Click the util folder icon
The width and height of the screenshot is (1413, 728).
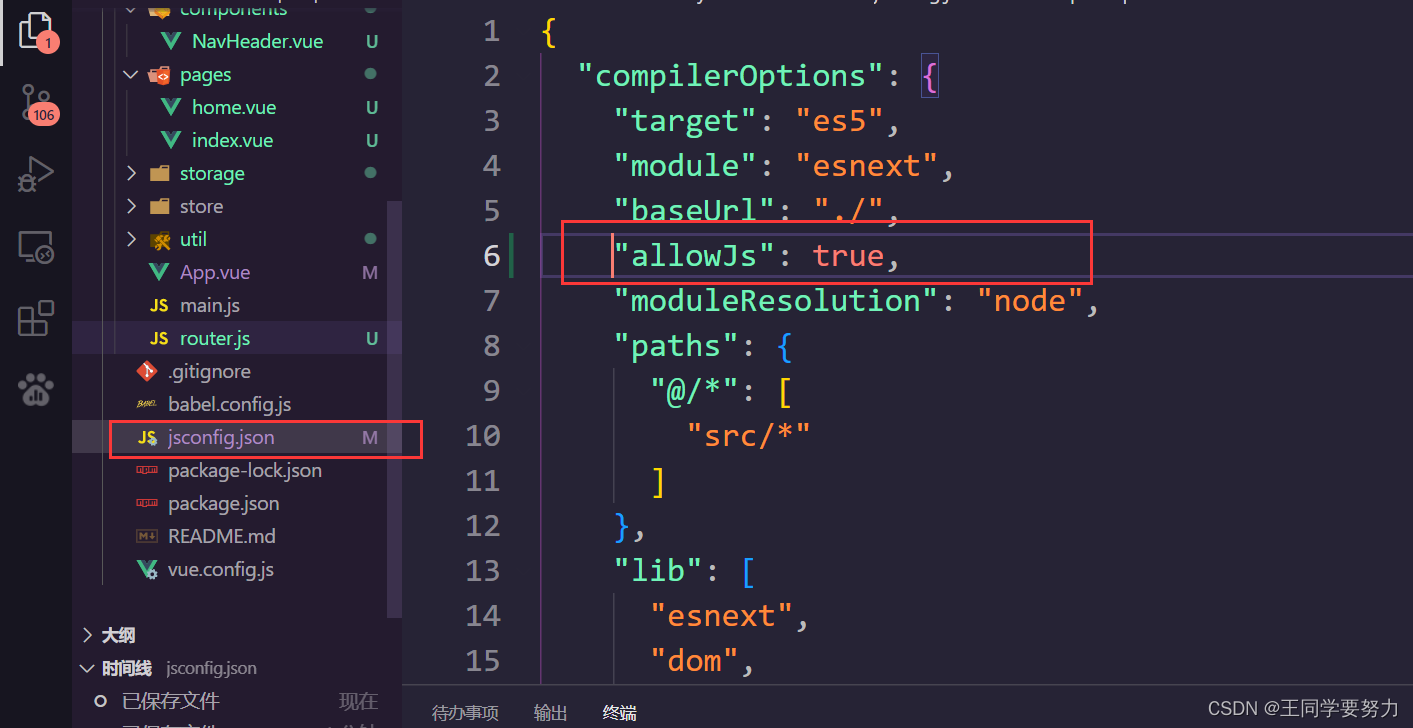[x=159, y=240]
